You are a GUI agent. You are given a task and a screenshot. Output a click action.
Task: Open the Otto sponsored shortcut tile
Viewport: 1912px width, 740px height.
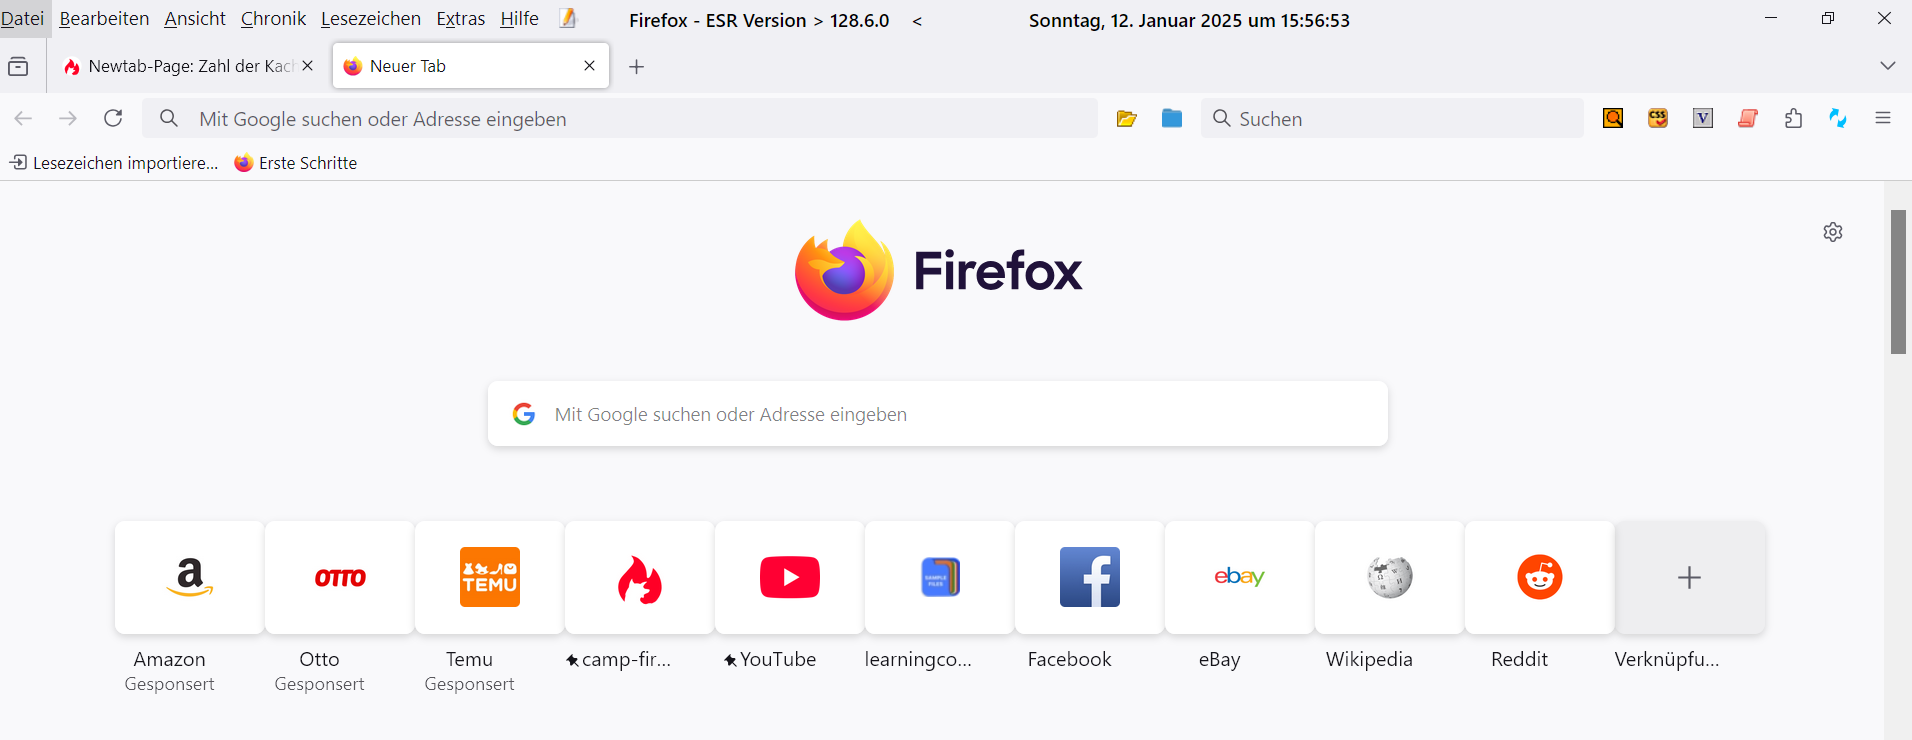[x=340, y=577]
